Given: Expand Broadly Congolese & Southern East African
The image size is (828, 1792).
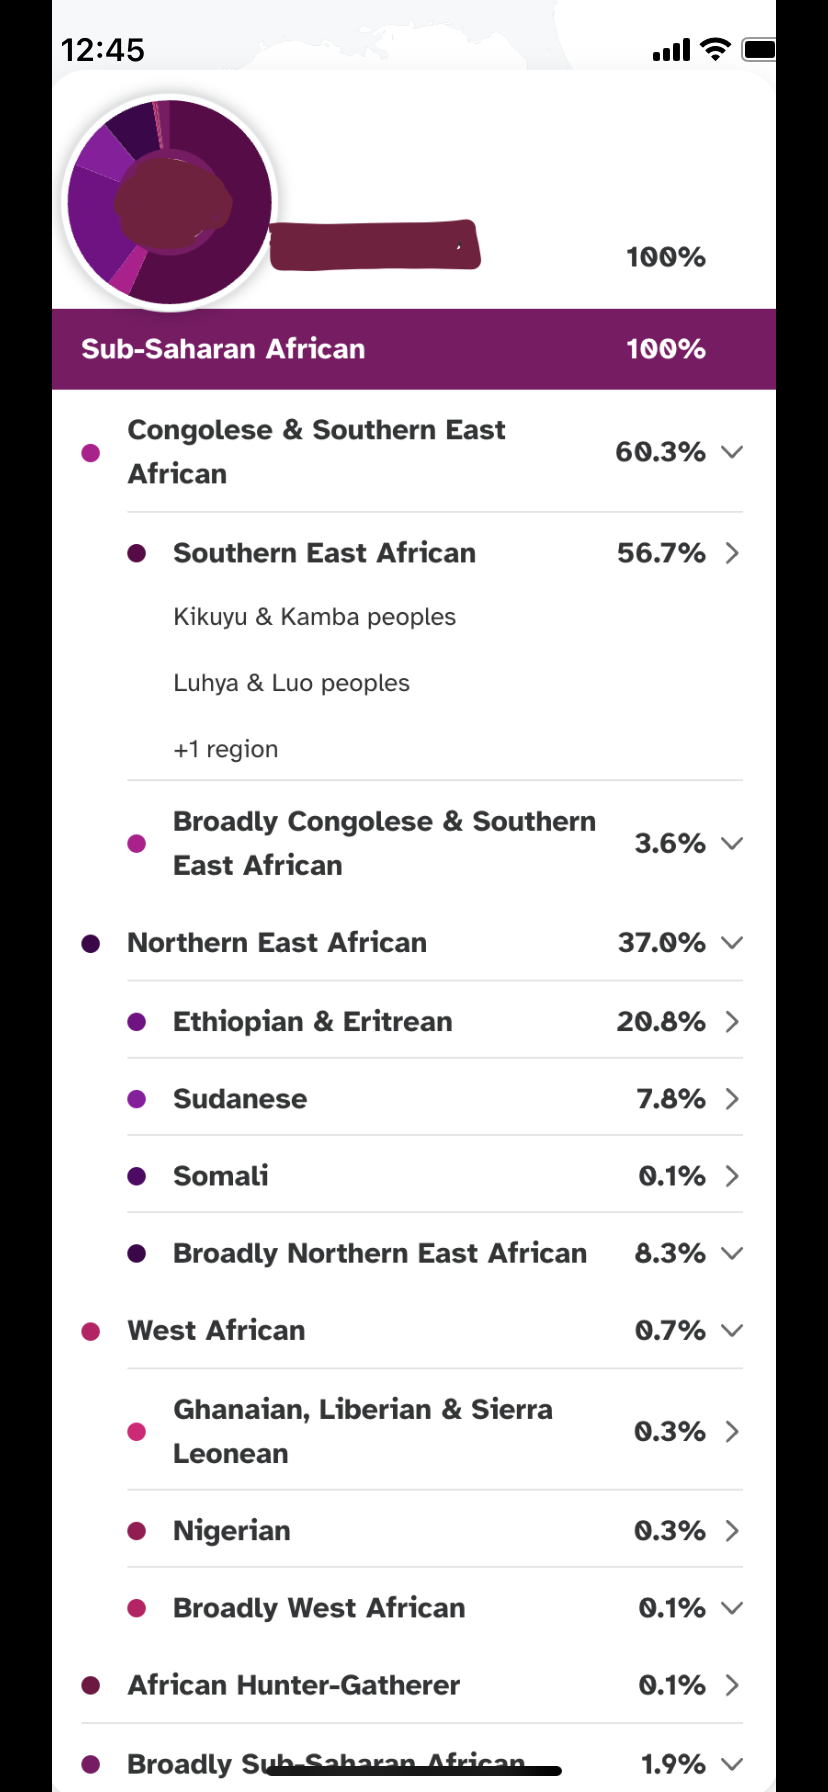Looking at the screenshot, I should coord(732,843).
